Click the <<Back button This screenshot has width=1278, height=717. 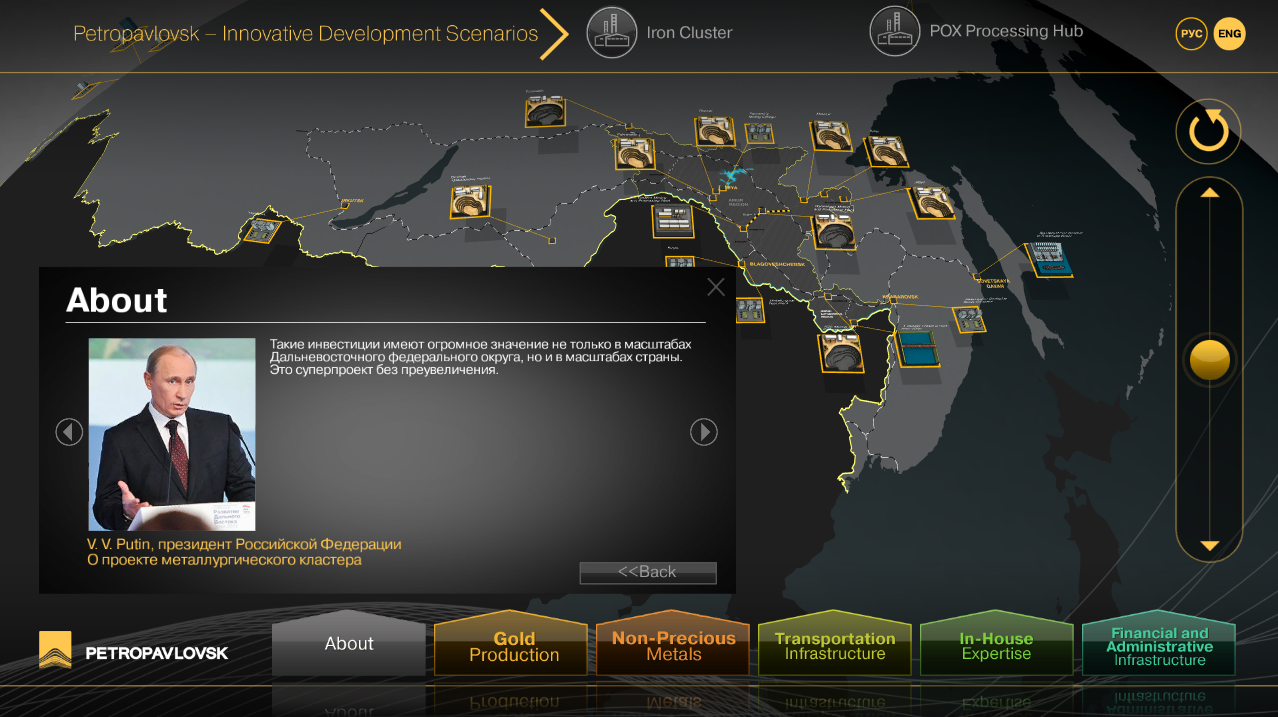point(648,572)
